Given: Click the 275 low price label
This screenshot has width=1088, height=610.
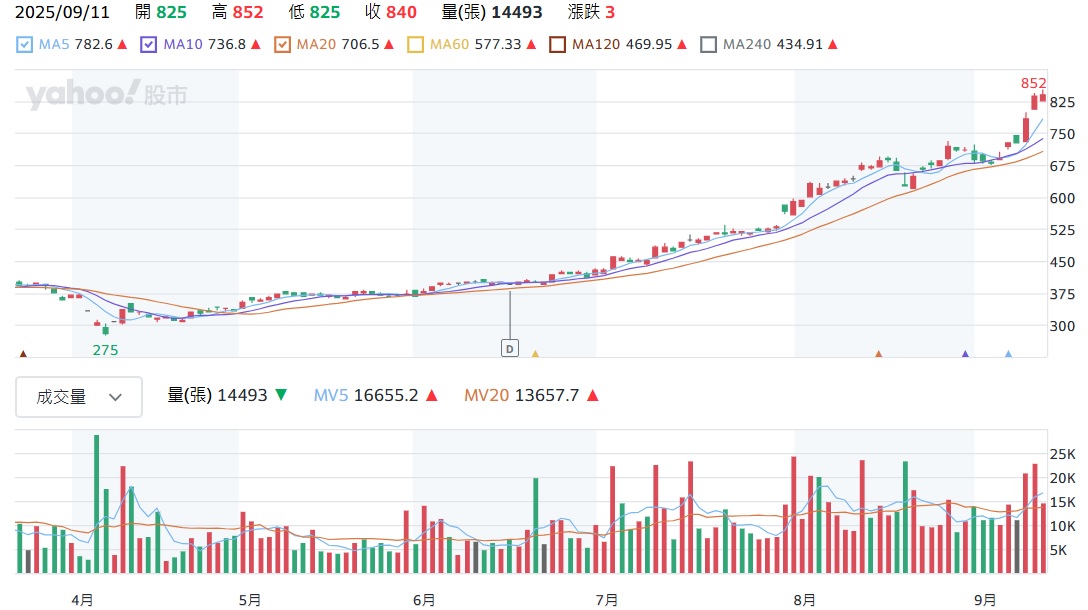Looking at the screenshot, I should pyautogui.click(x=105, y=350).
